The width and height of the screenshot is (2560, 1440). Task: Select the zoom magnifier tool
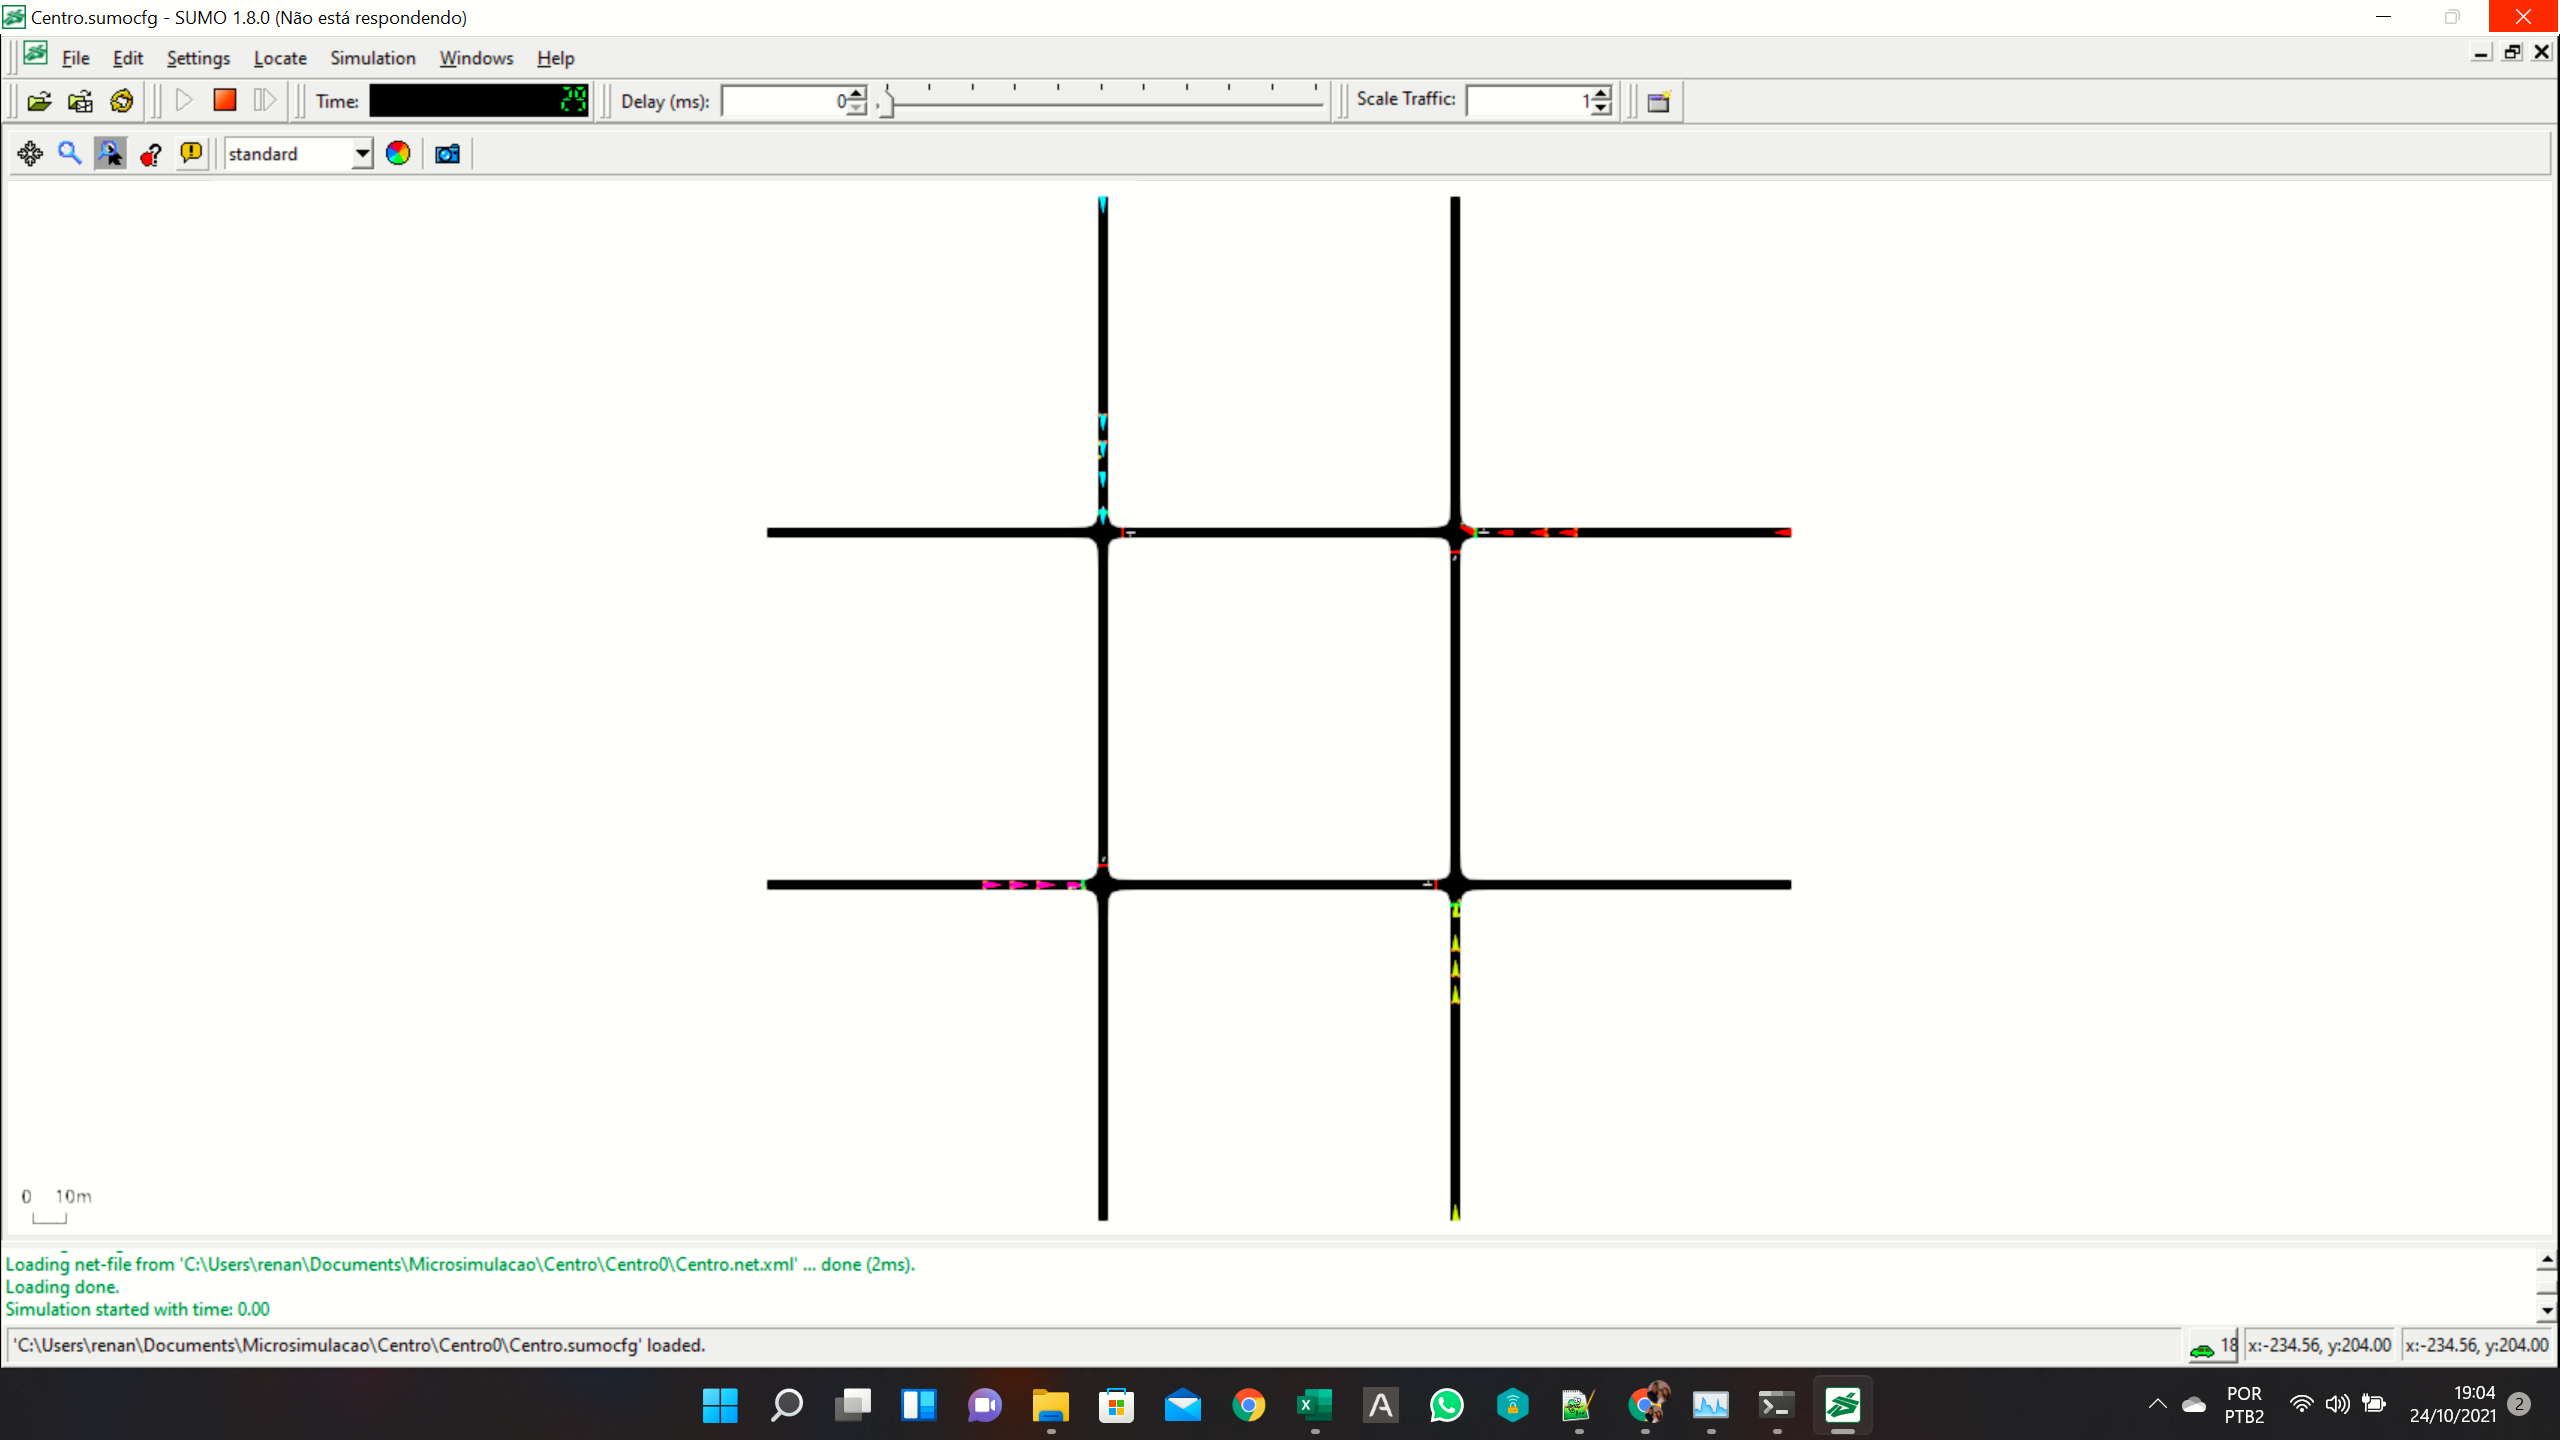click(69, 153)
